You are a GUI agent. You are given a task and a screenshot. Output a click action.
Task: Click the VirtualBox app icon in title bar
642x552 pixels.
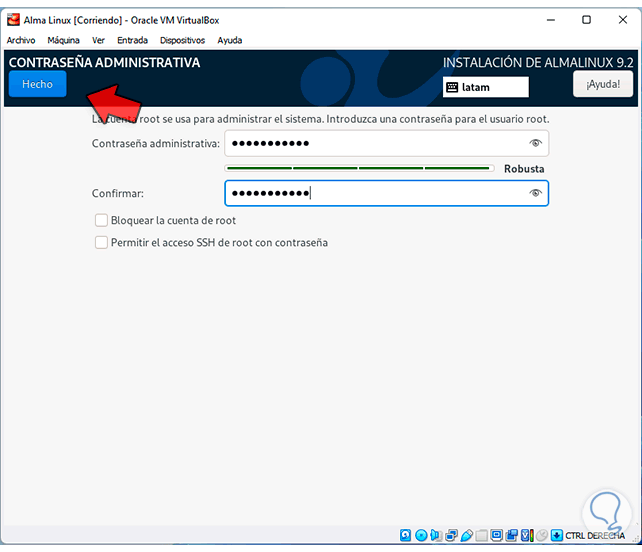pyautogui.click(x=13, y=20)
